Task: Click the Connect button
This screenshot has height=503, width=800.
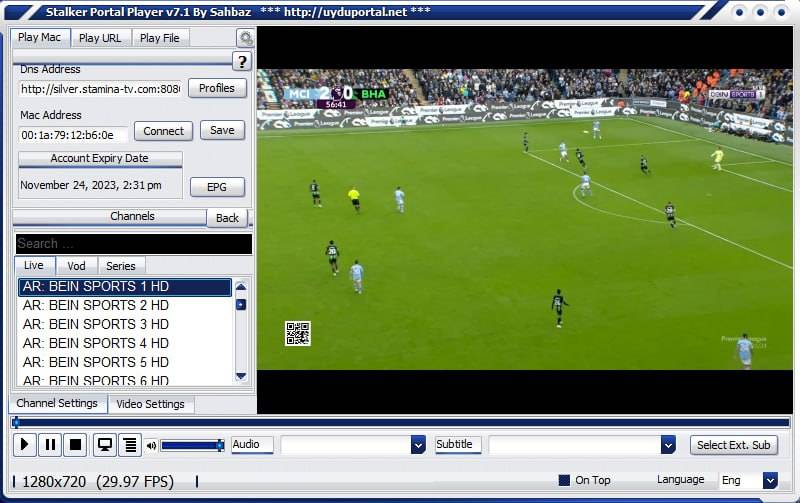Action: coord(163,131)
